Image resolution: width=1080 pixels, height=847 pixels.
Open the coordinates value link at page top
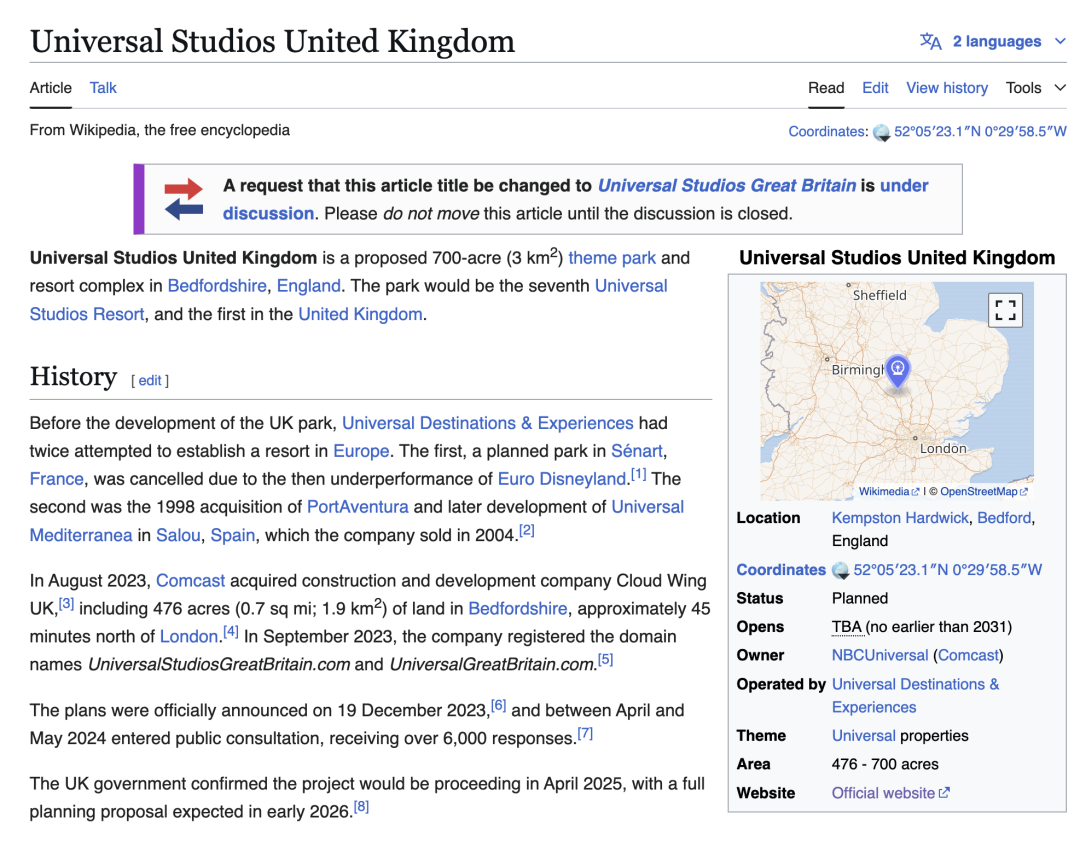point(980,132)
